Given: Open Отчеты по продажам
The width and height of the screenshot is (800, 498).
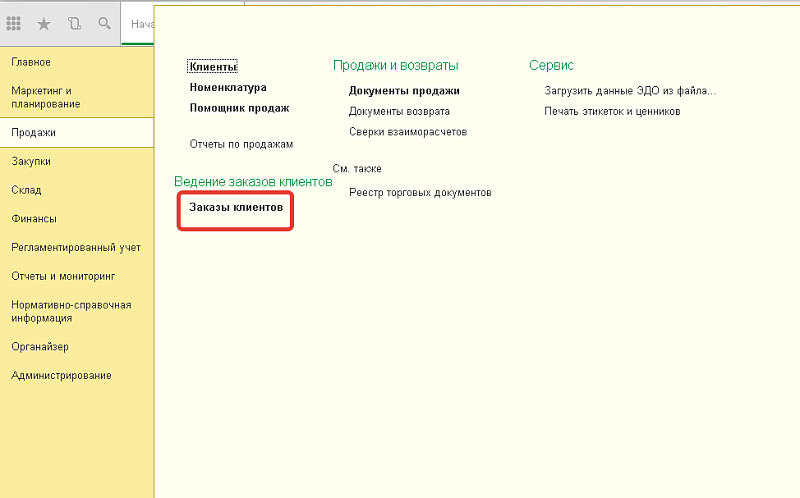Looking at the screenshot, I should (241, 144).
